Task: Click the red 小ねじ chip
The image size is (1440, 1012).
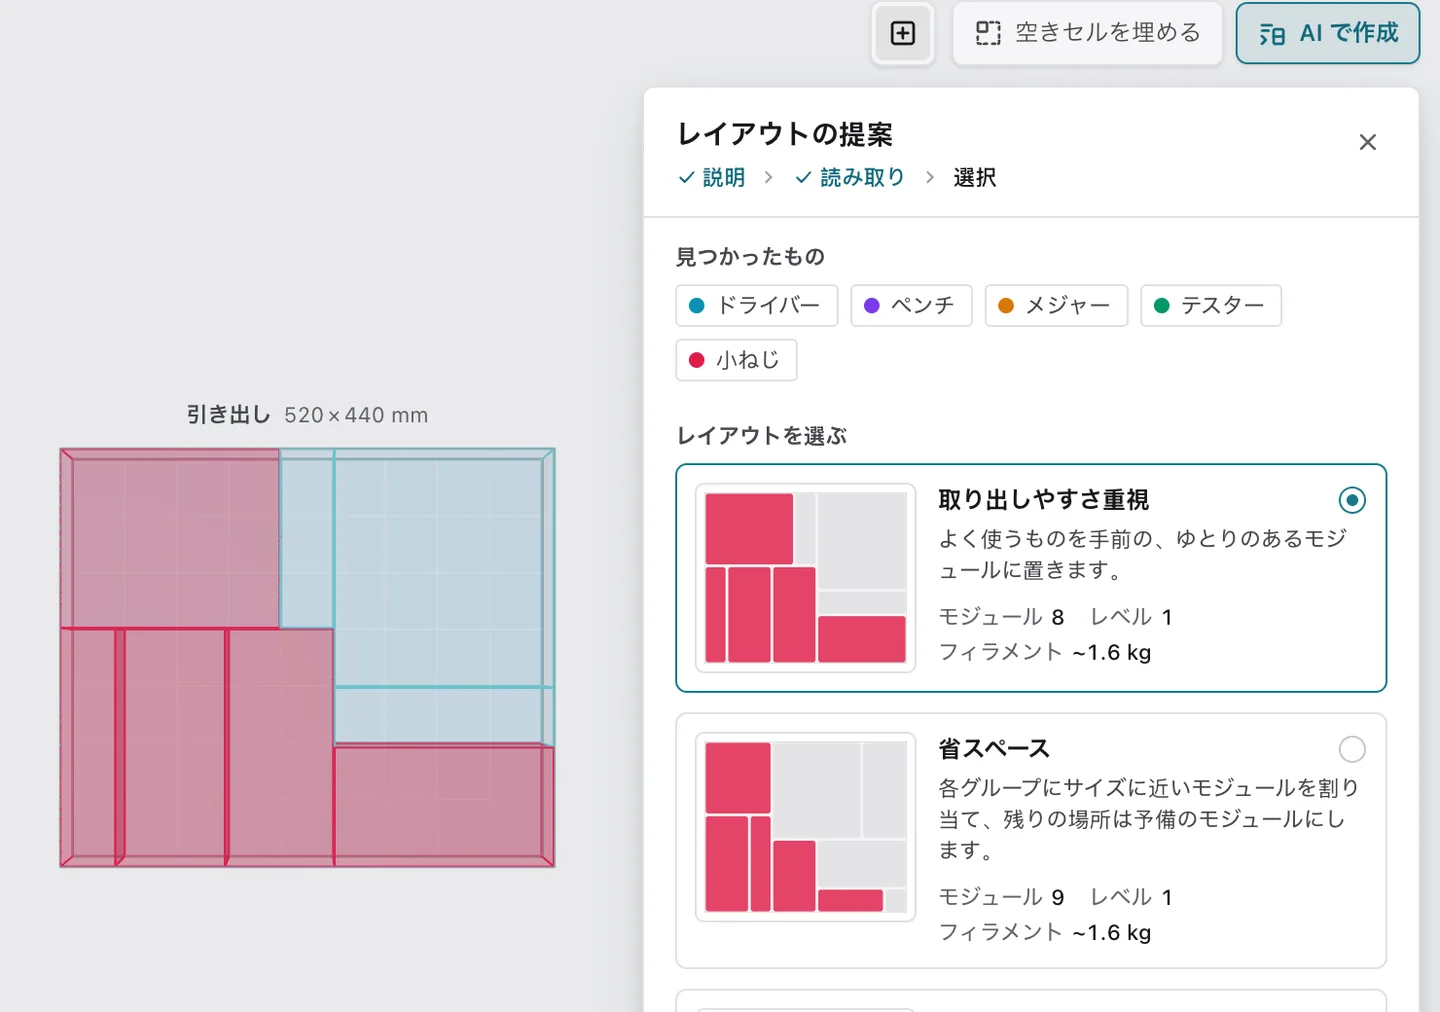Action: 736,360
